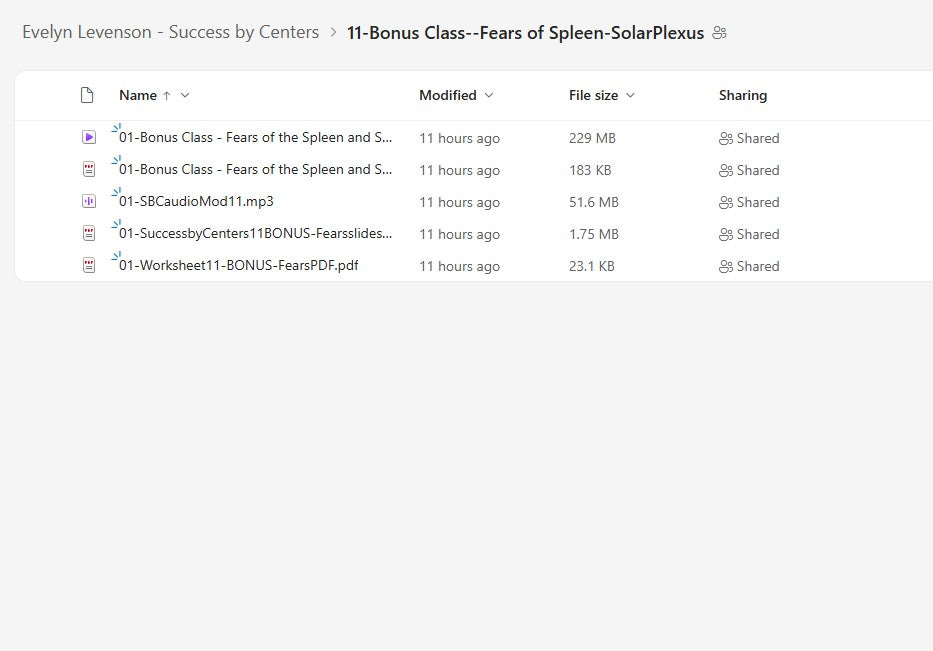Click the audio icon for 01-SBCaudioMod11.mp3

(89, 202)
